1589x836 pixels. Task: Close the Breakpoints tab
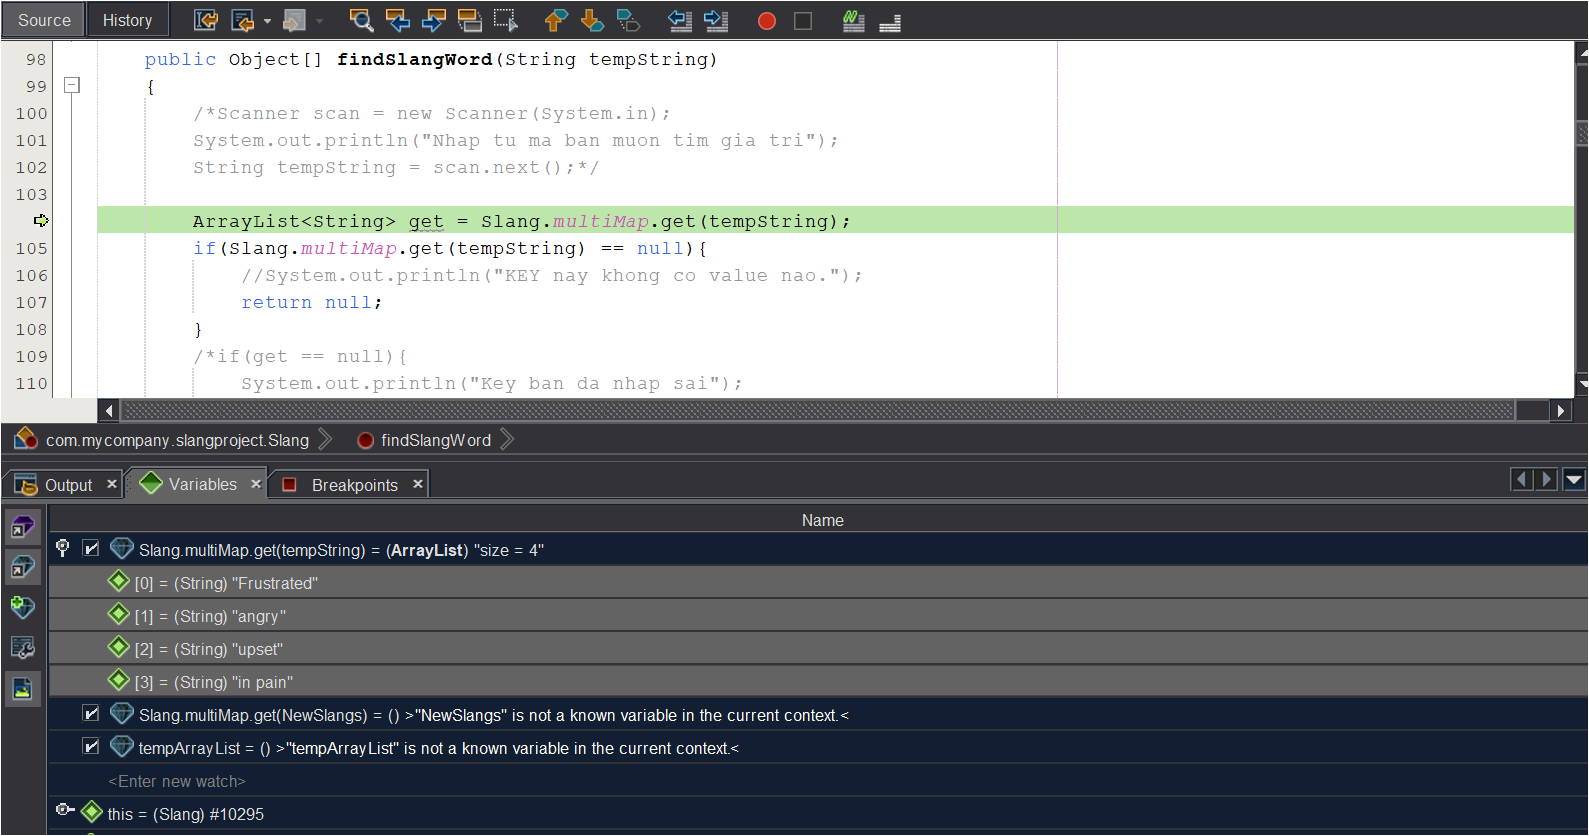click(x=418, y=484)
